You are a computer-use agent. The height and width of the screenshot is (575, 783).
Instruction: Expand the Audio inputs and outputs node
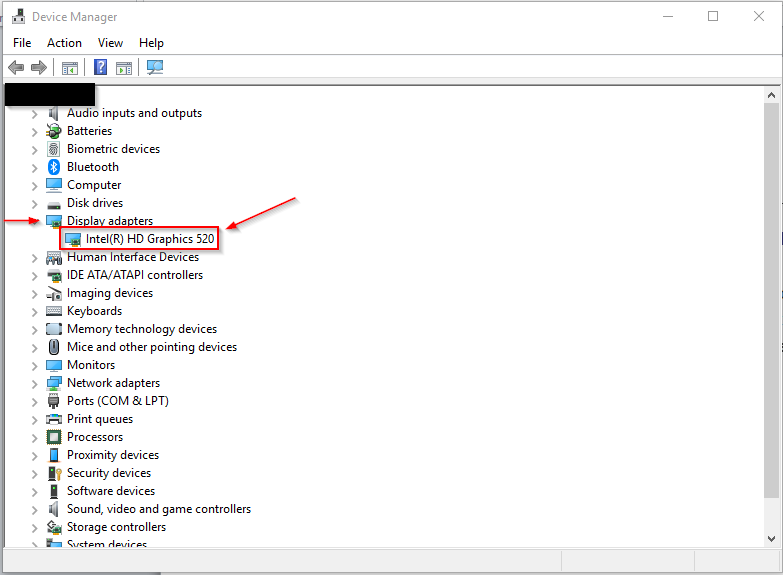[x=34, y=113]
